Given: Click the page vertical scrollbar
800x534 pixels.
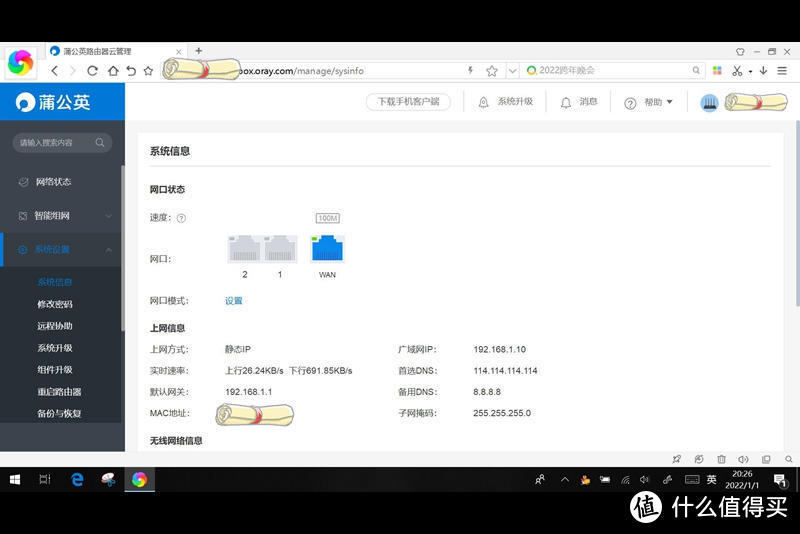Looking at the screenshot, I should [797, 213].
